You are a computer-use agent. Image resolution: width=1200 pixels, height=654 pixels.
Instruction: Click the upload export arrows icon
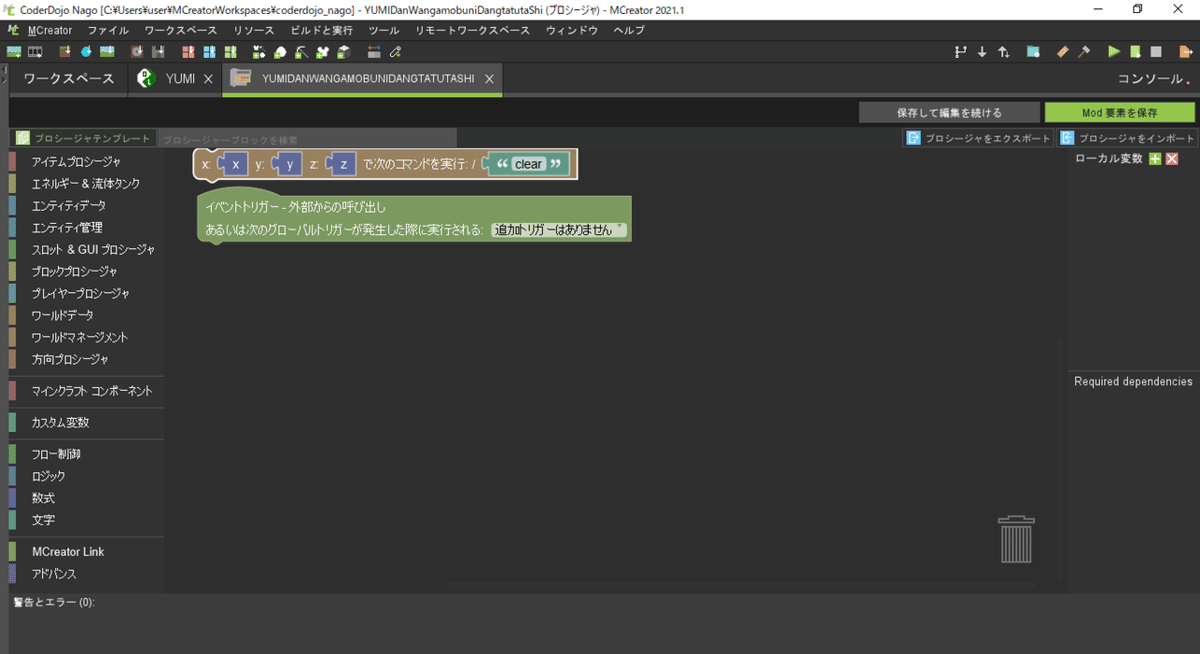pos(1004,51)
